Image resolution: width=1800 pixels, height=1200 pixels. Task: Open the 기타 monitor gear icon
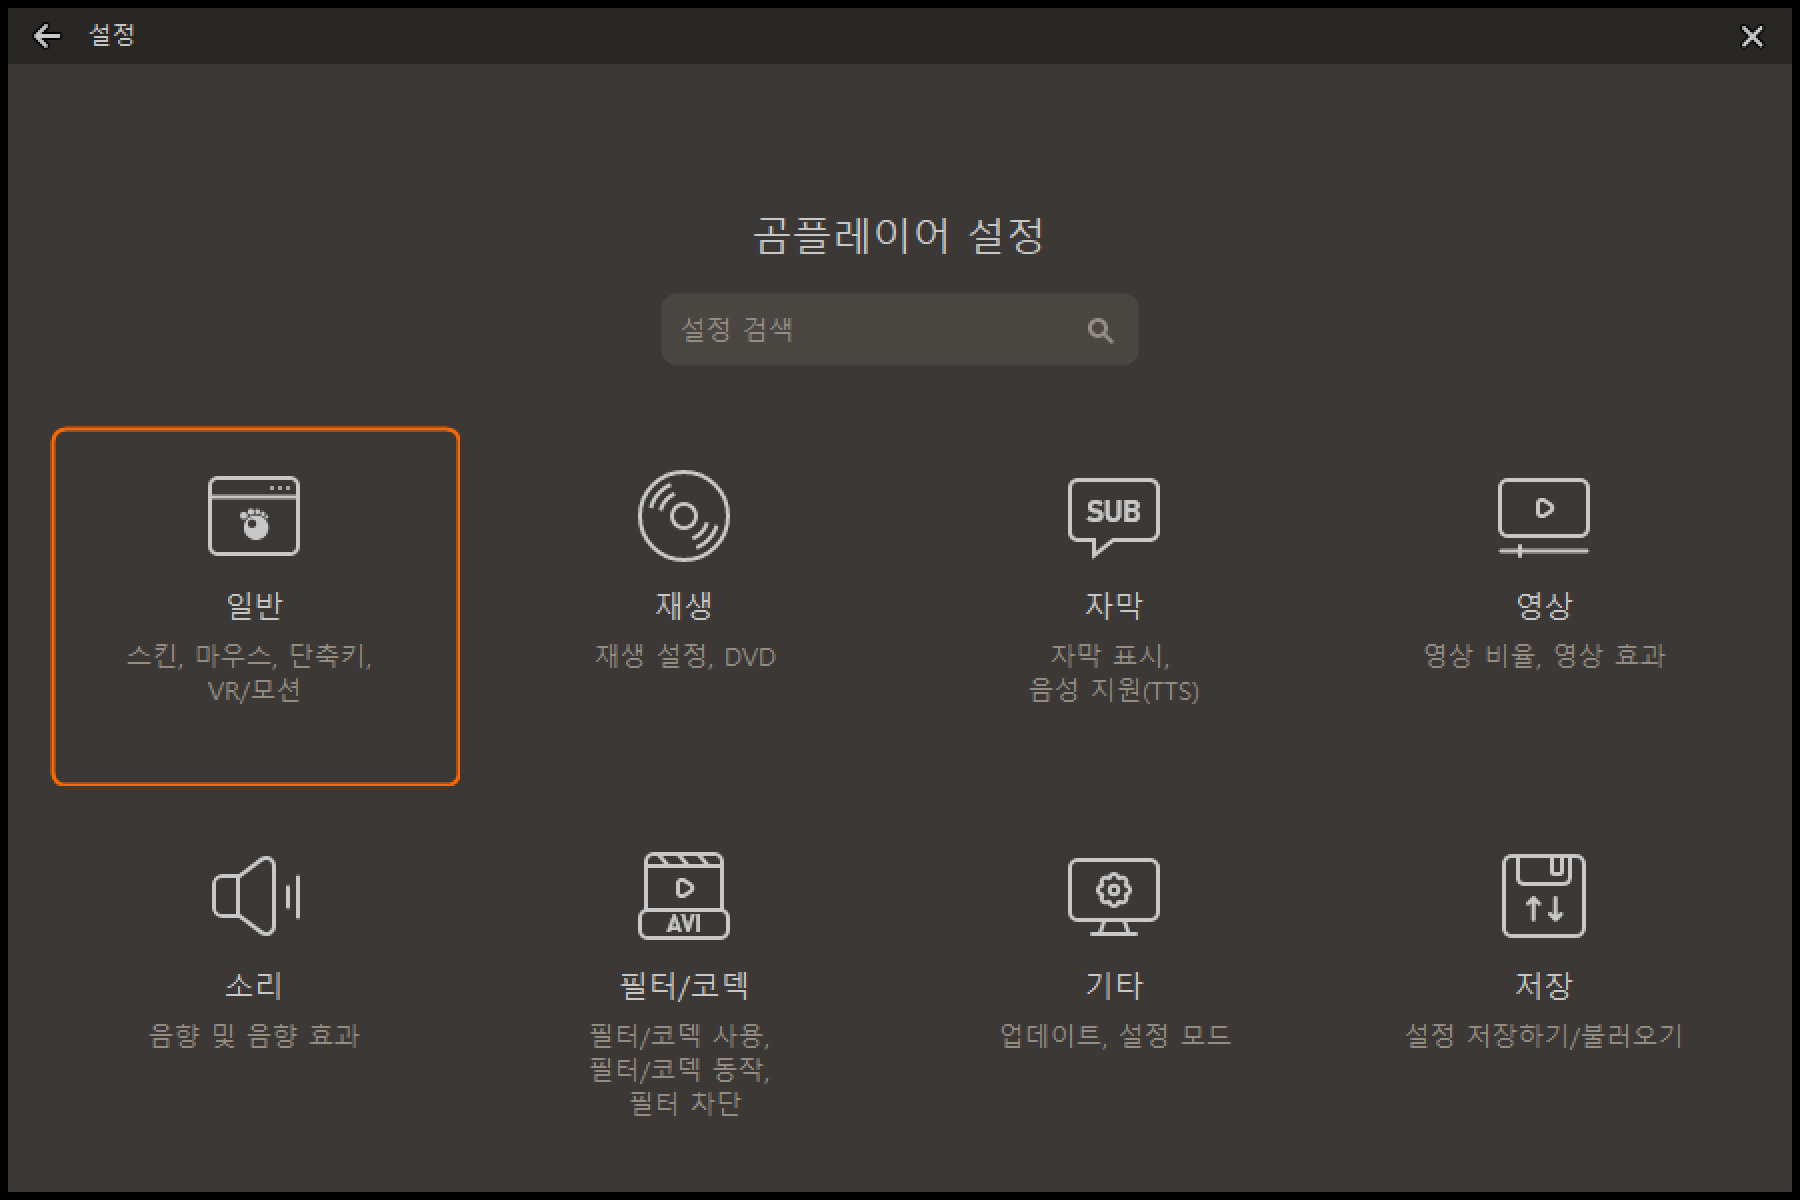1114,896
